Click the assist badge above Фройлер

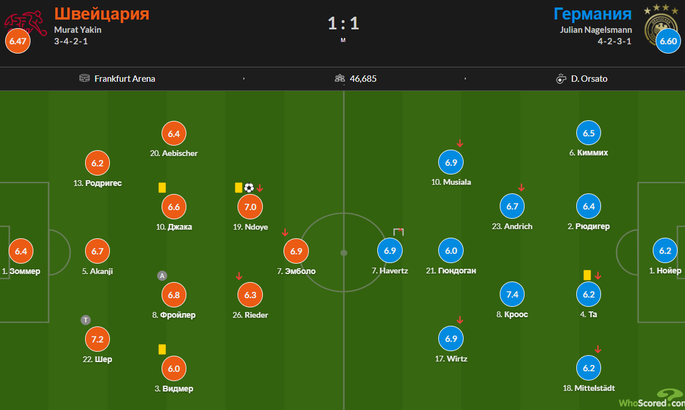coord(162,276)
